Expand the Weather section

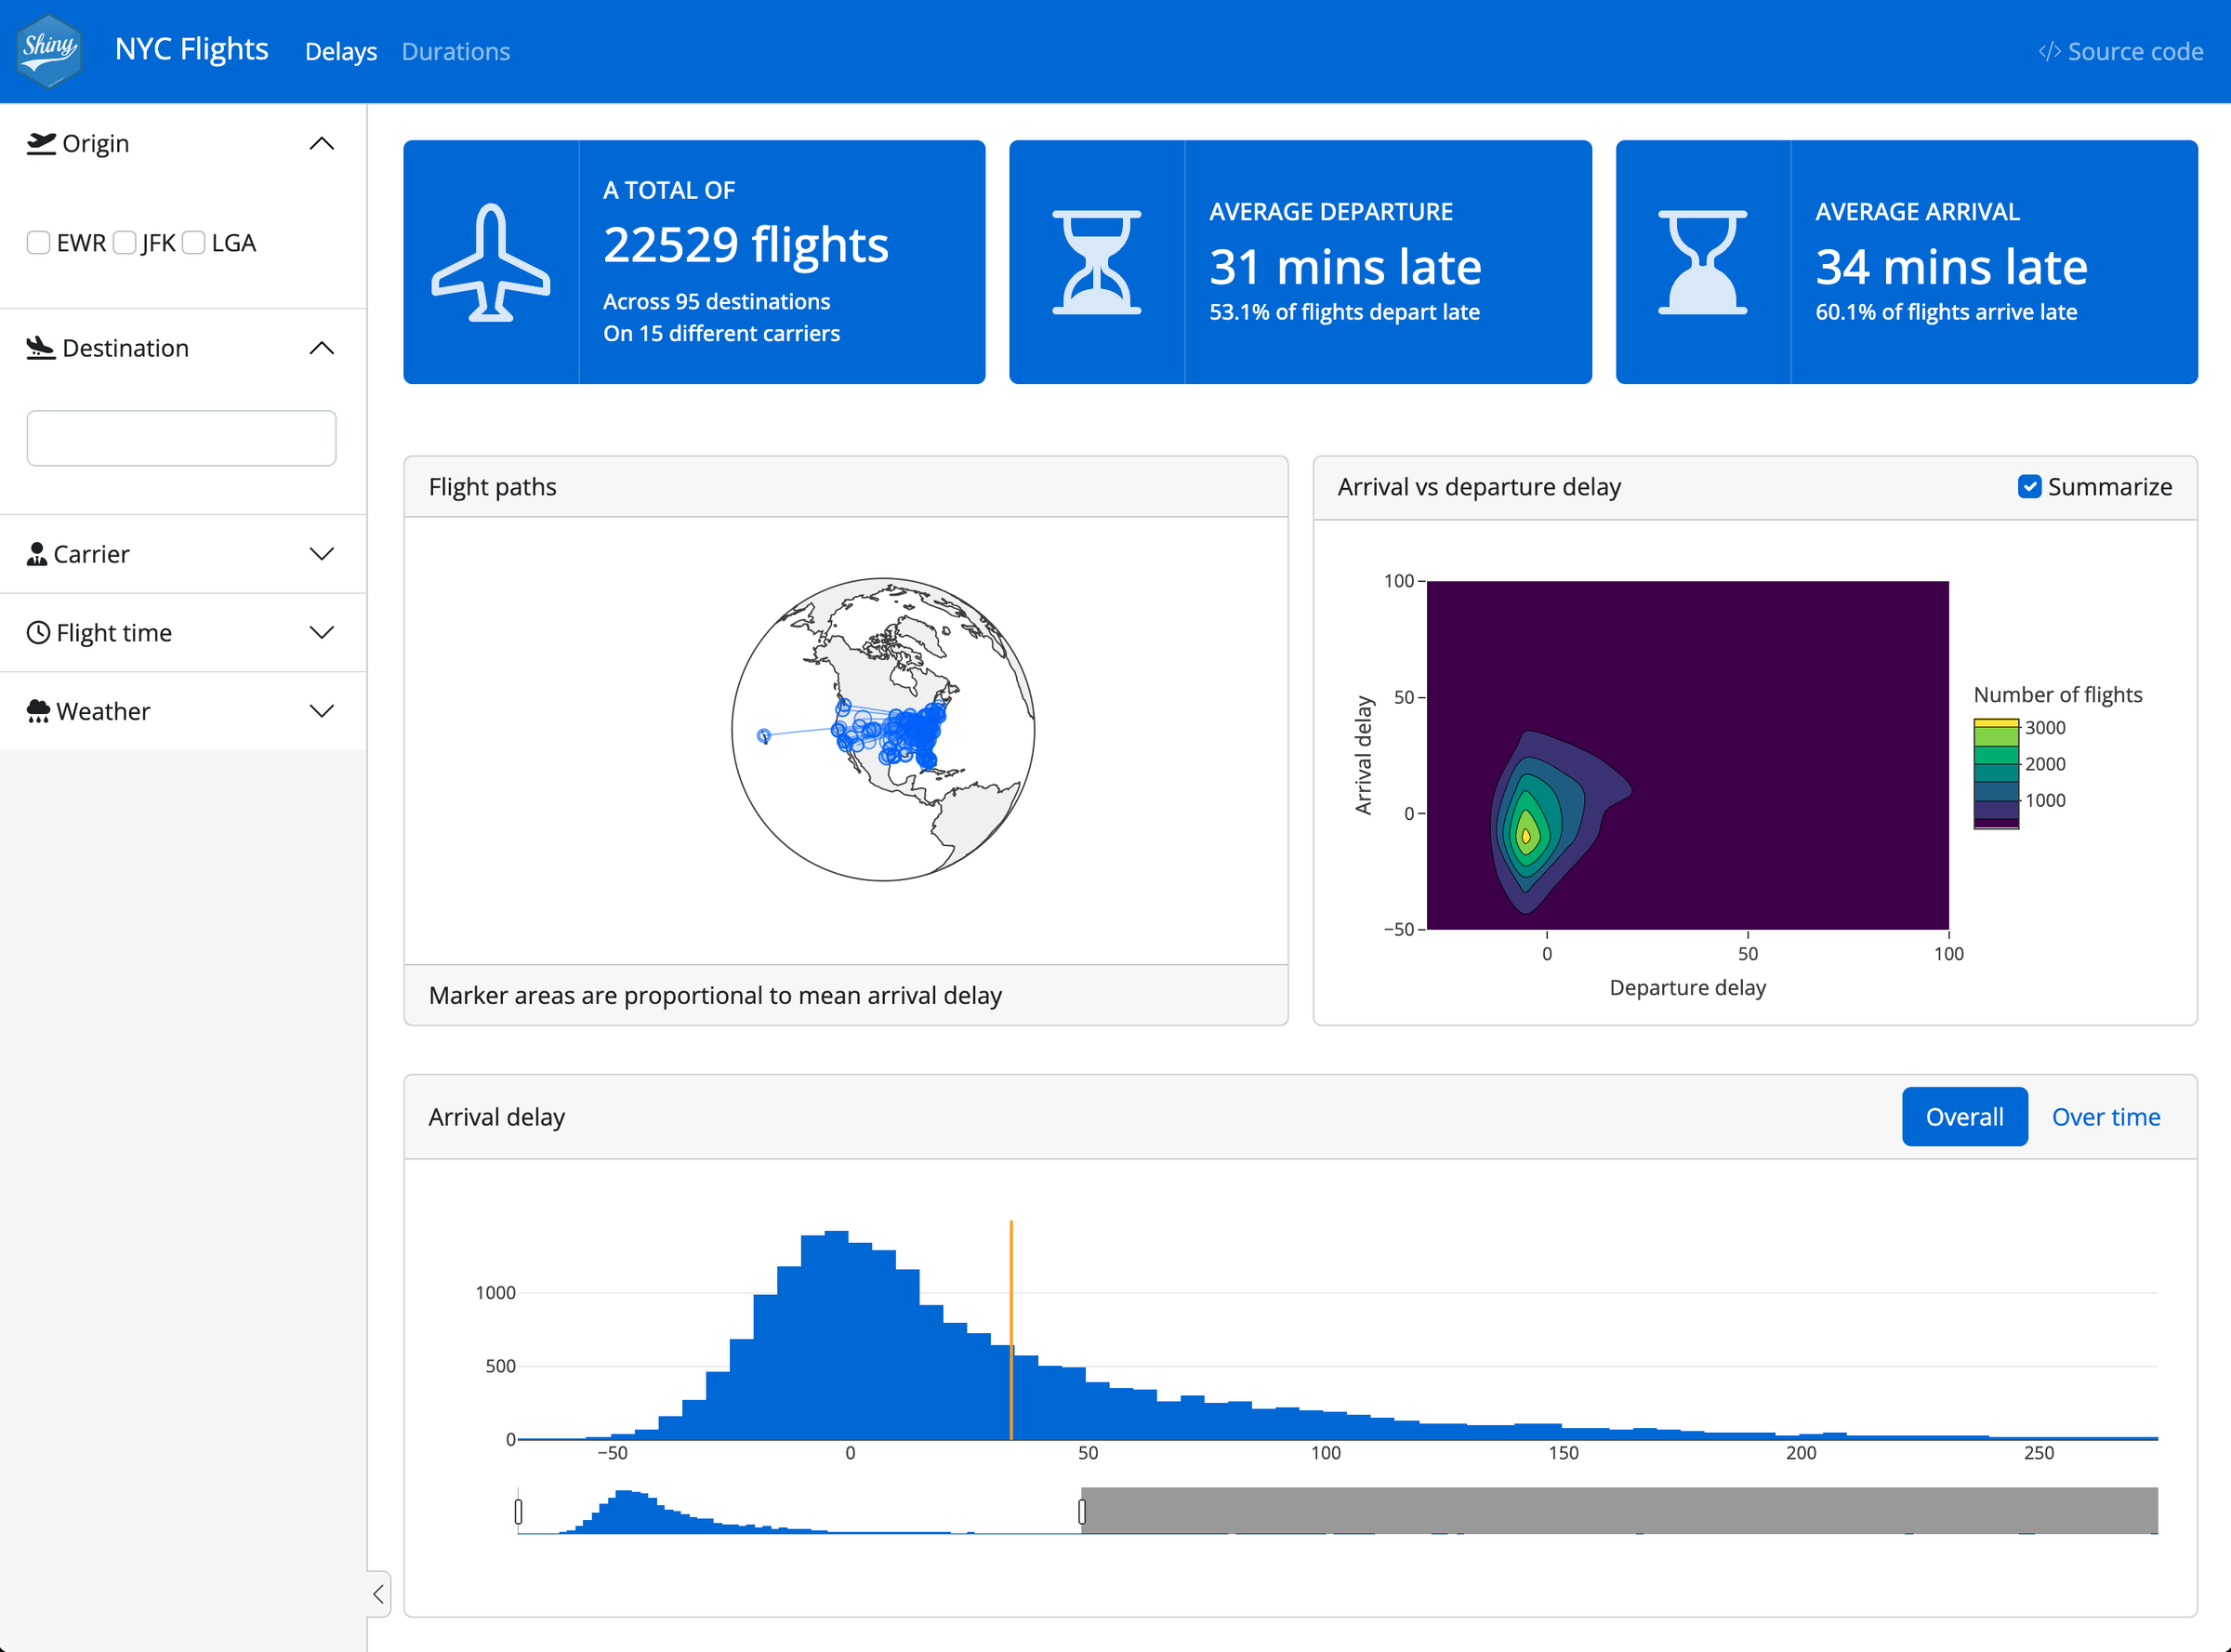321,710
